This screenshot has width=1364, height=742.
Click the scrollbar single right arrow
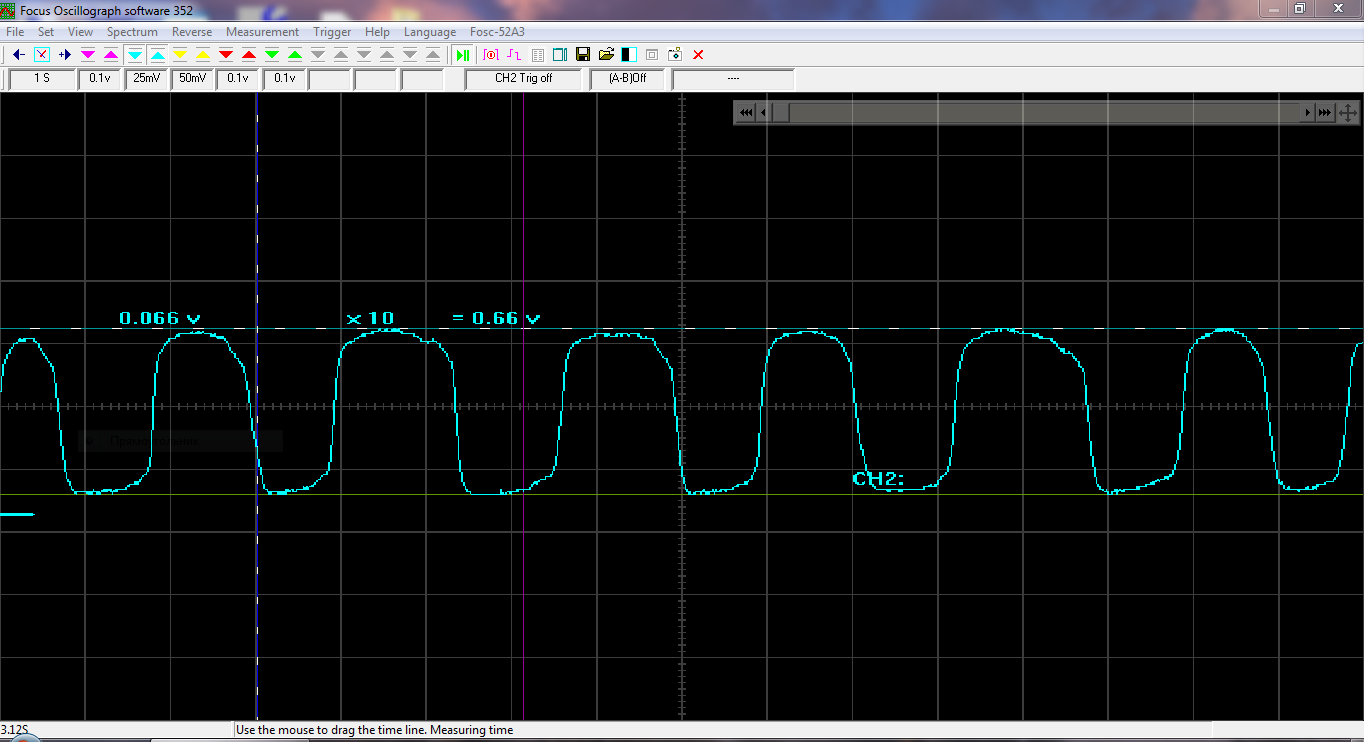click(x=1307, y=113)
